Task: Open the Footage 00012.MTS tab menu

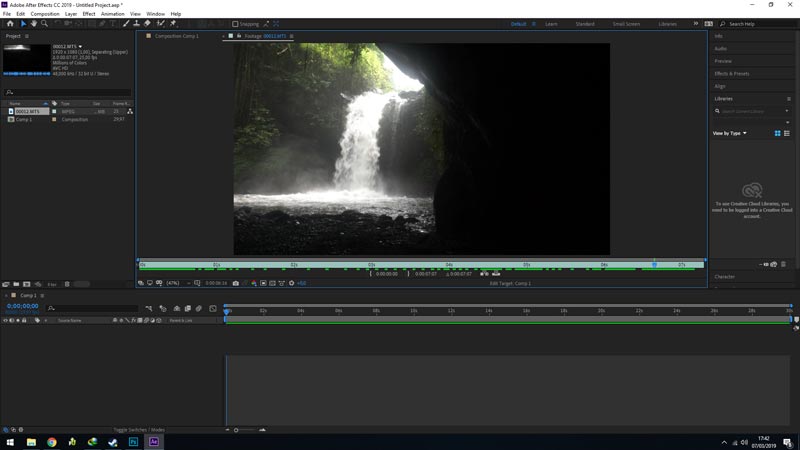Action: [x=291, y=36]
